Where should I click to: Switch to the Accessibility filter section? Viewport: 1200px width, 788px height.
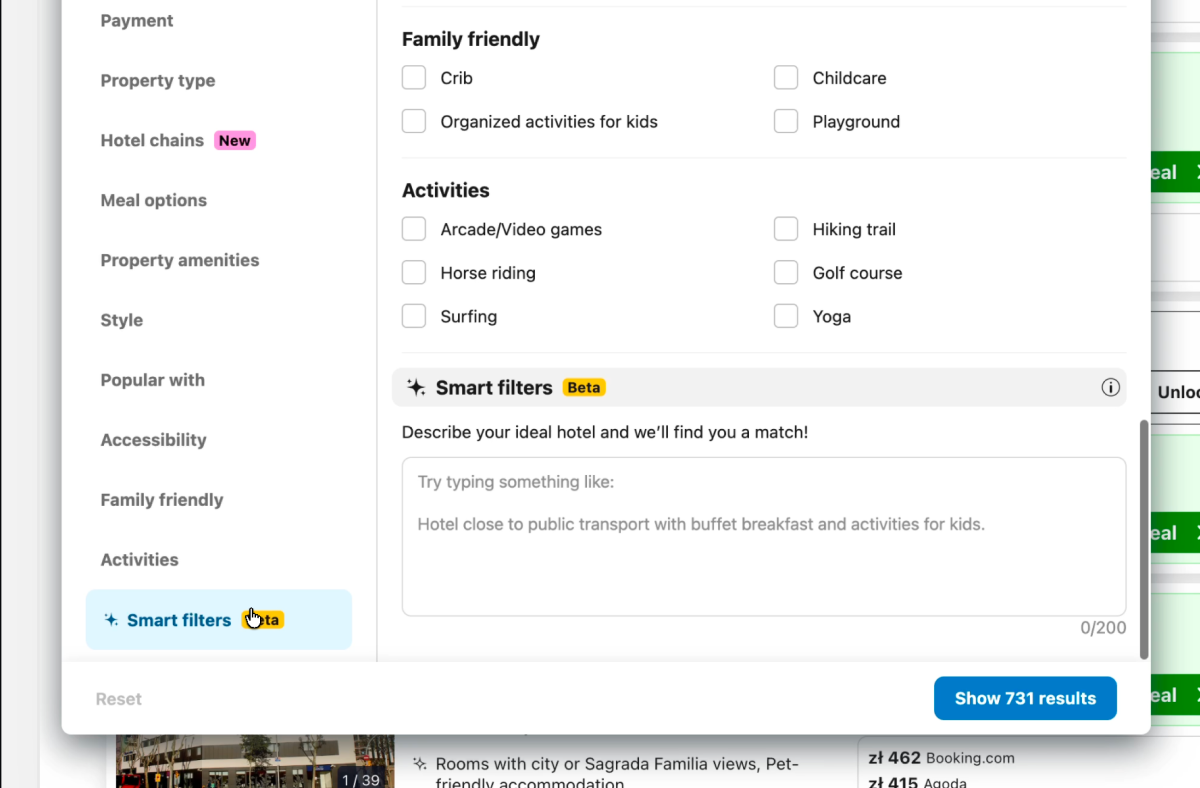(x=153, y=440)
